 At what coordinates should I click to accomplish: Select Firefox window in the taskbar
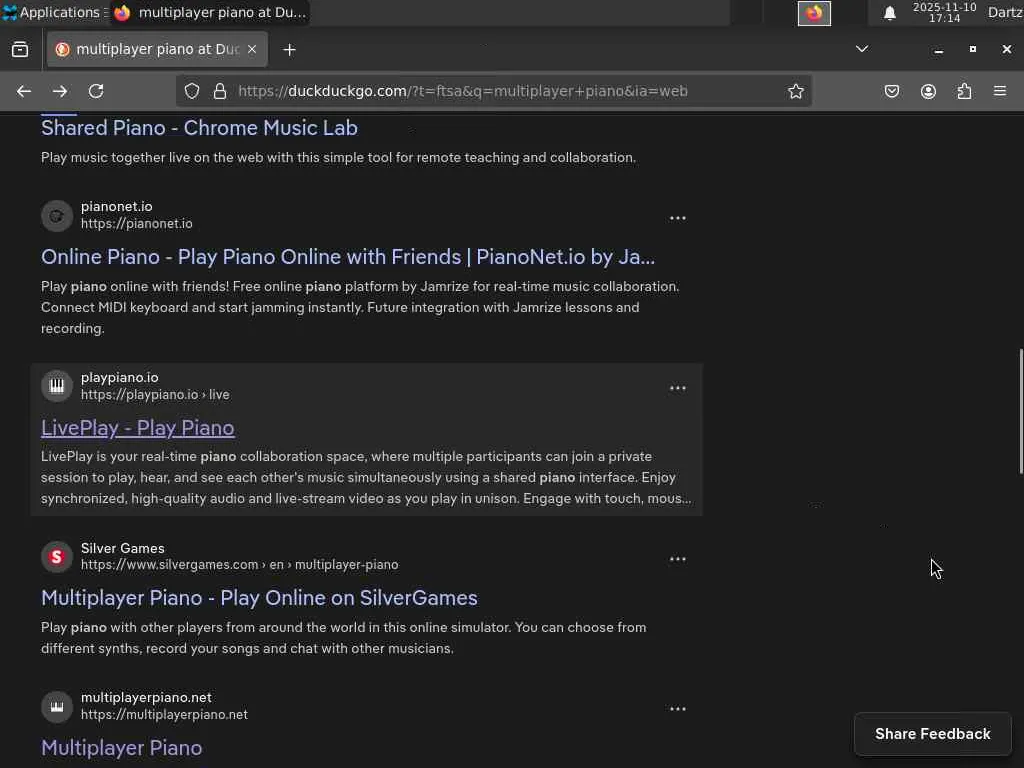pyautogui.click(x=210, y=12)
